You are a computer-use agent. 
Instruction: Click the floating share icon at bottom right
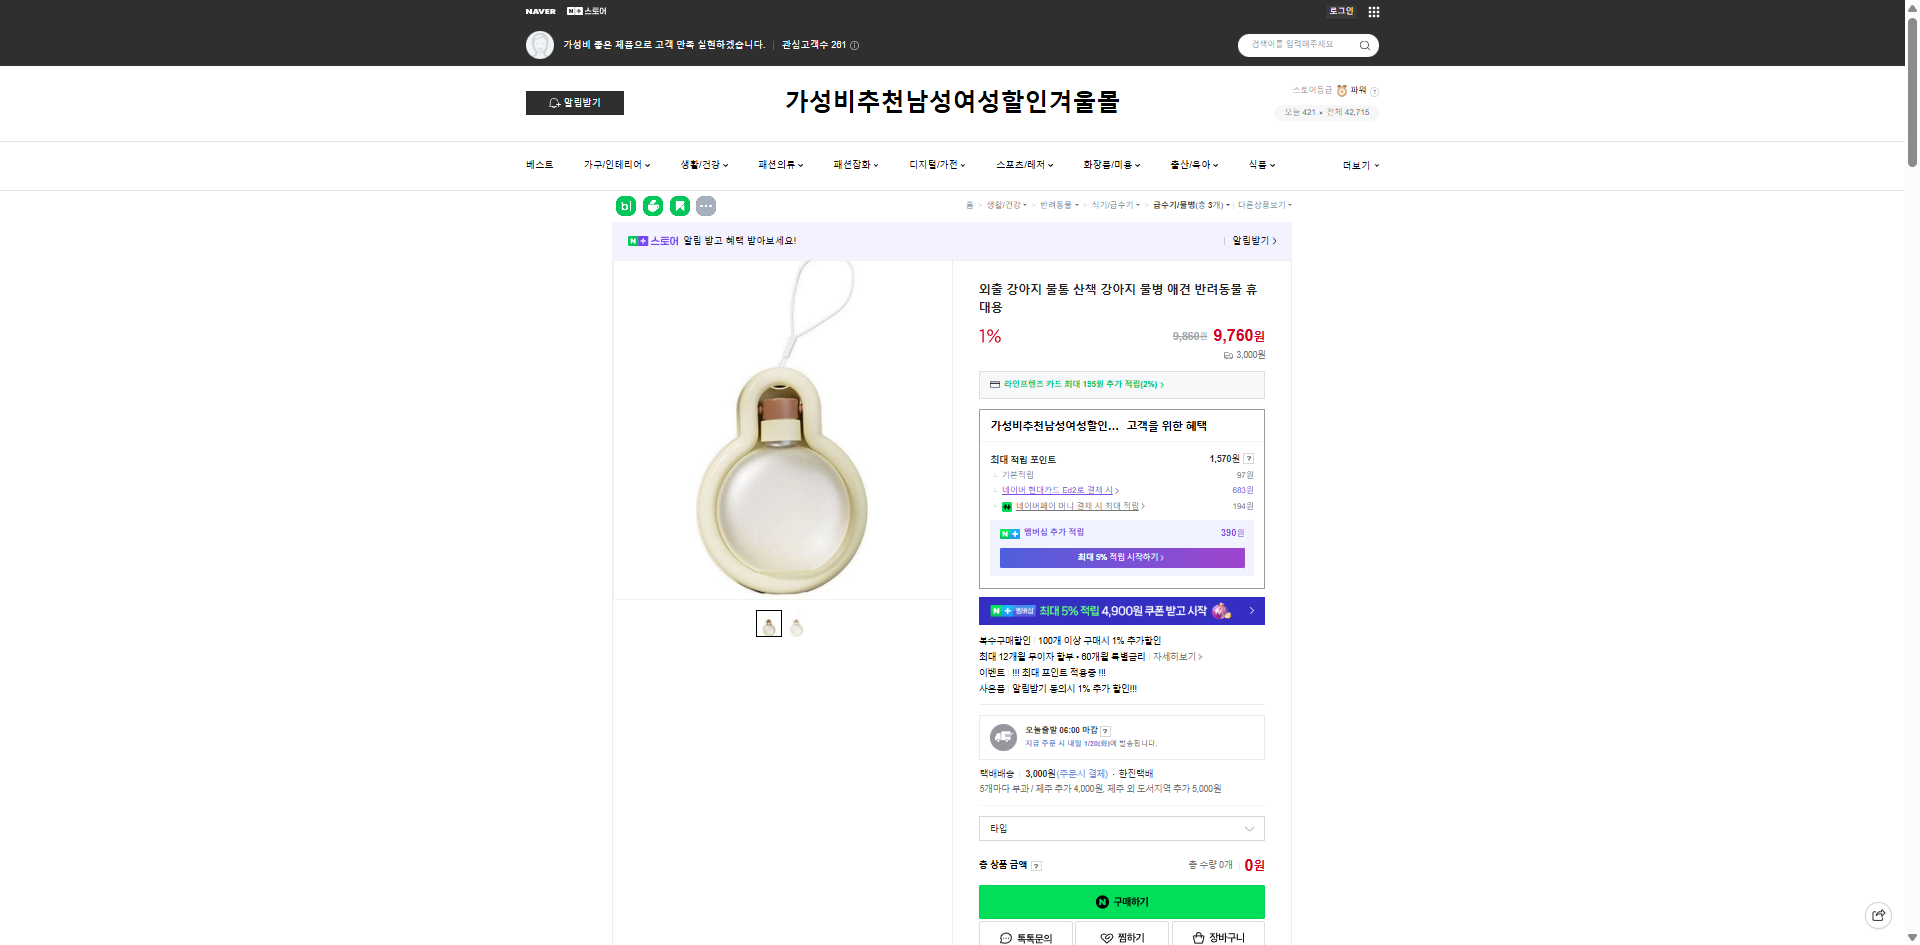pyautogui.click(x=1879, y=915)
